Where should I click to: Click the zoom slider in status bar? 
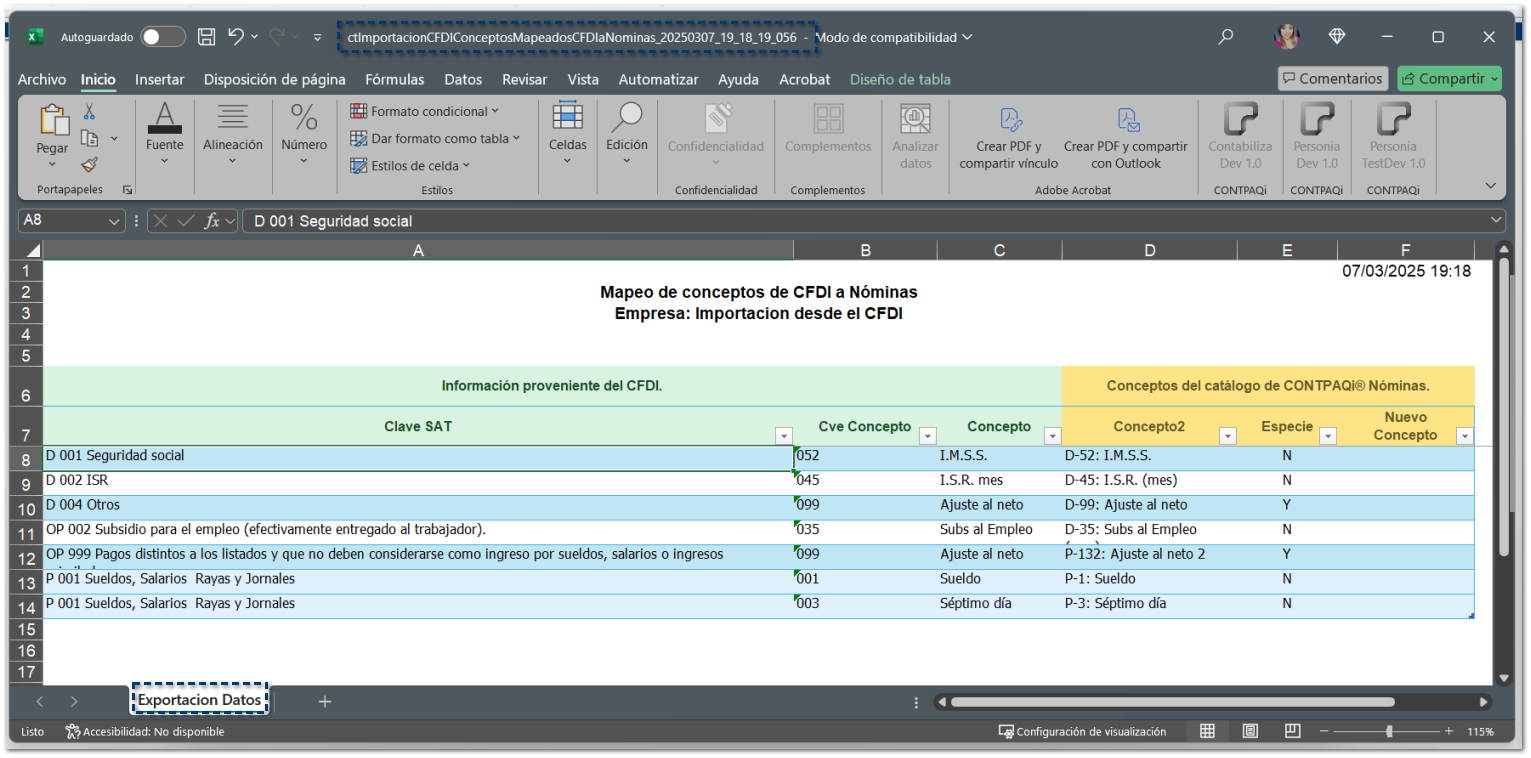1388,731
